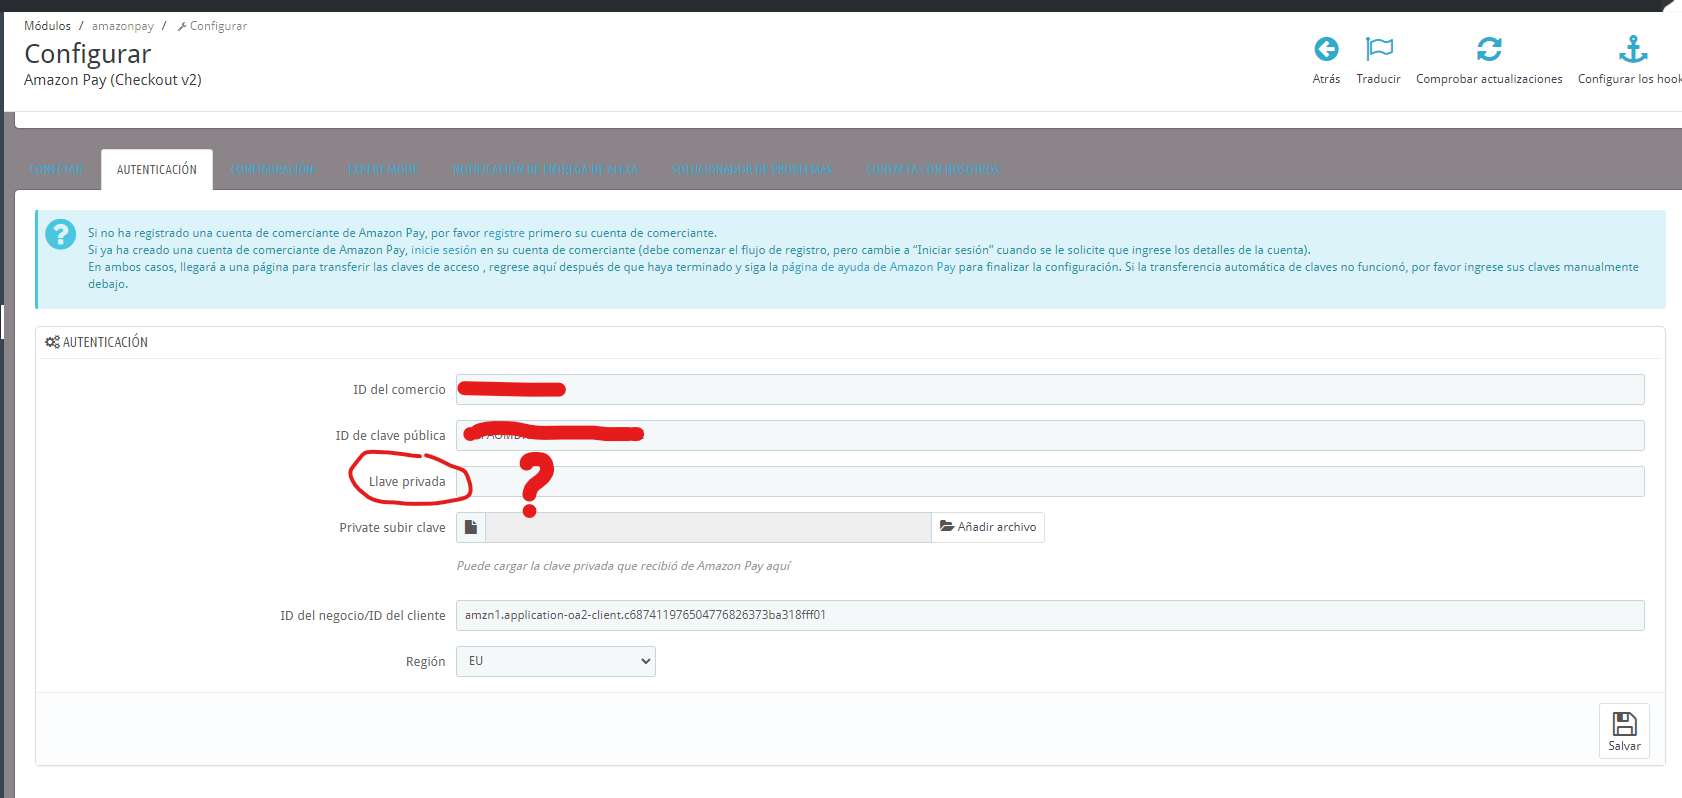The height and width of the screenshot is (798, 1682).
Task: Focus the ID de clave pública field
Action: pyautogui.click(x=1050, y=435)
